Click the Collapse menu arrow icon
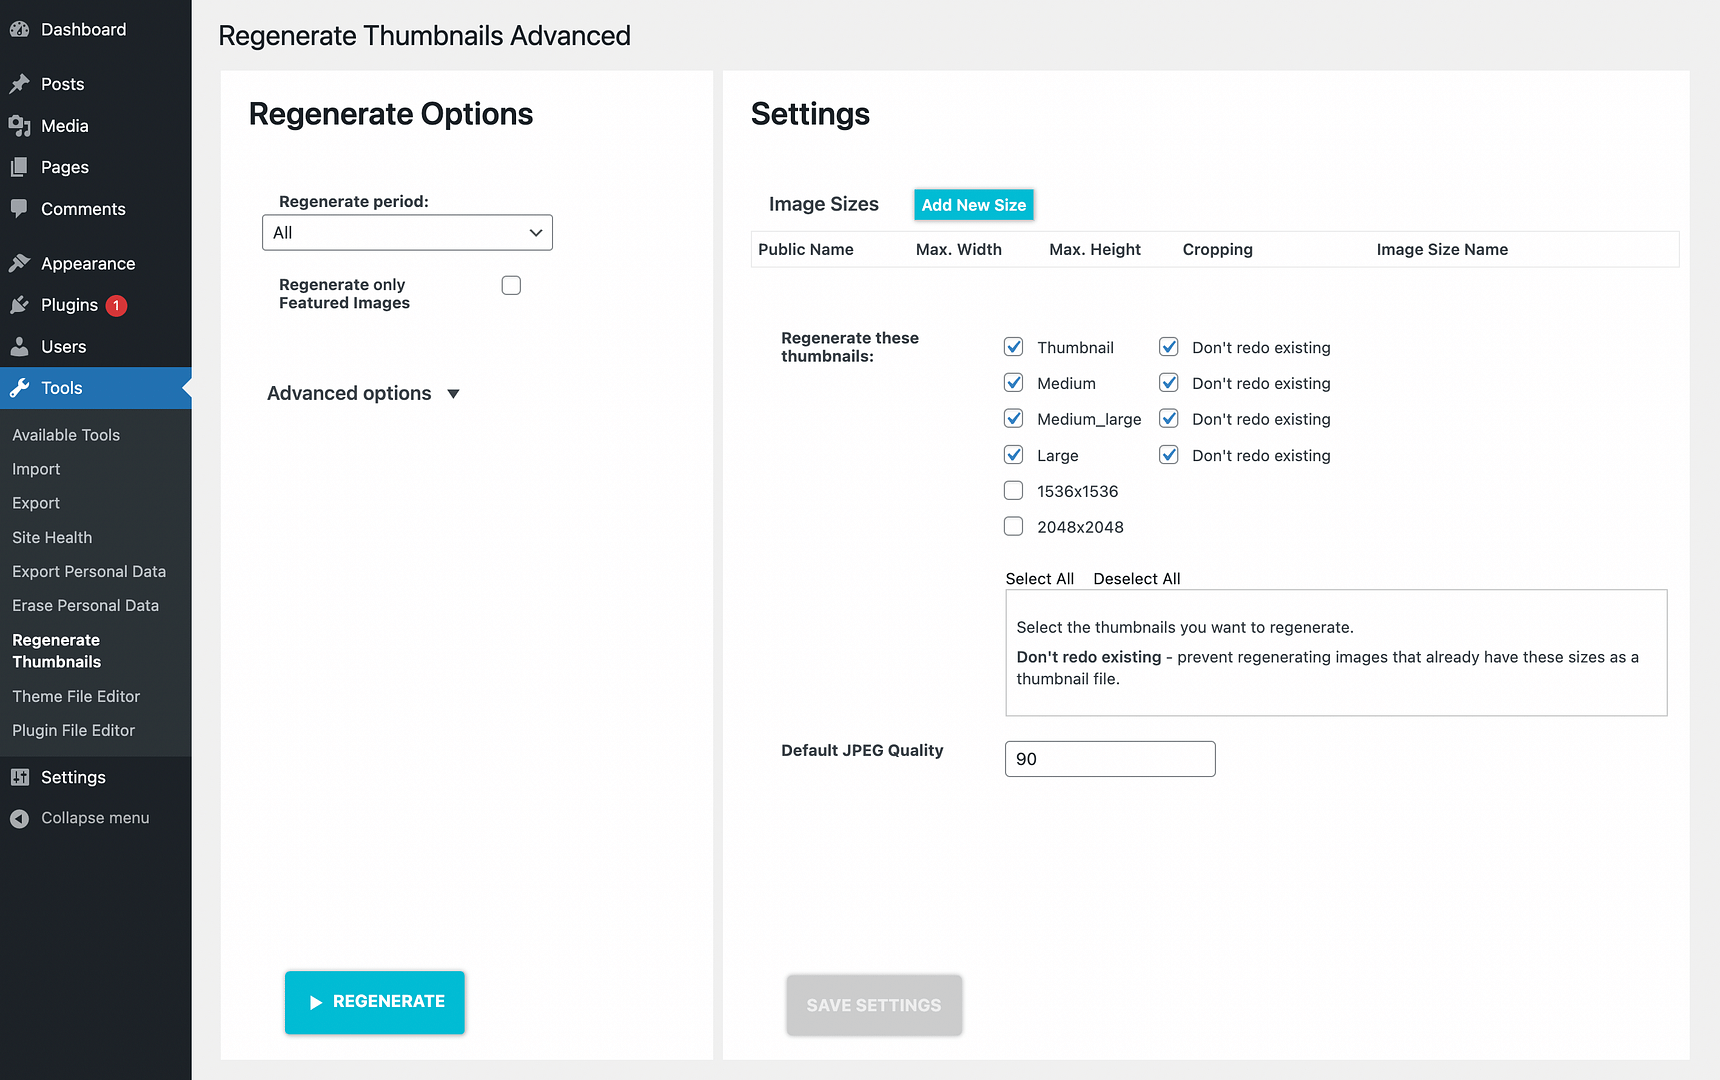Viewport: 1720px width, 1080px height. click(x=19, y=818)
